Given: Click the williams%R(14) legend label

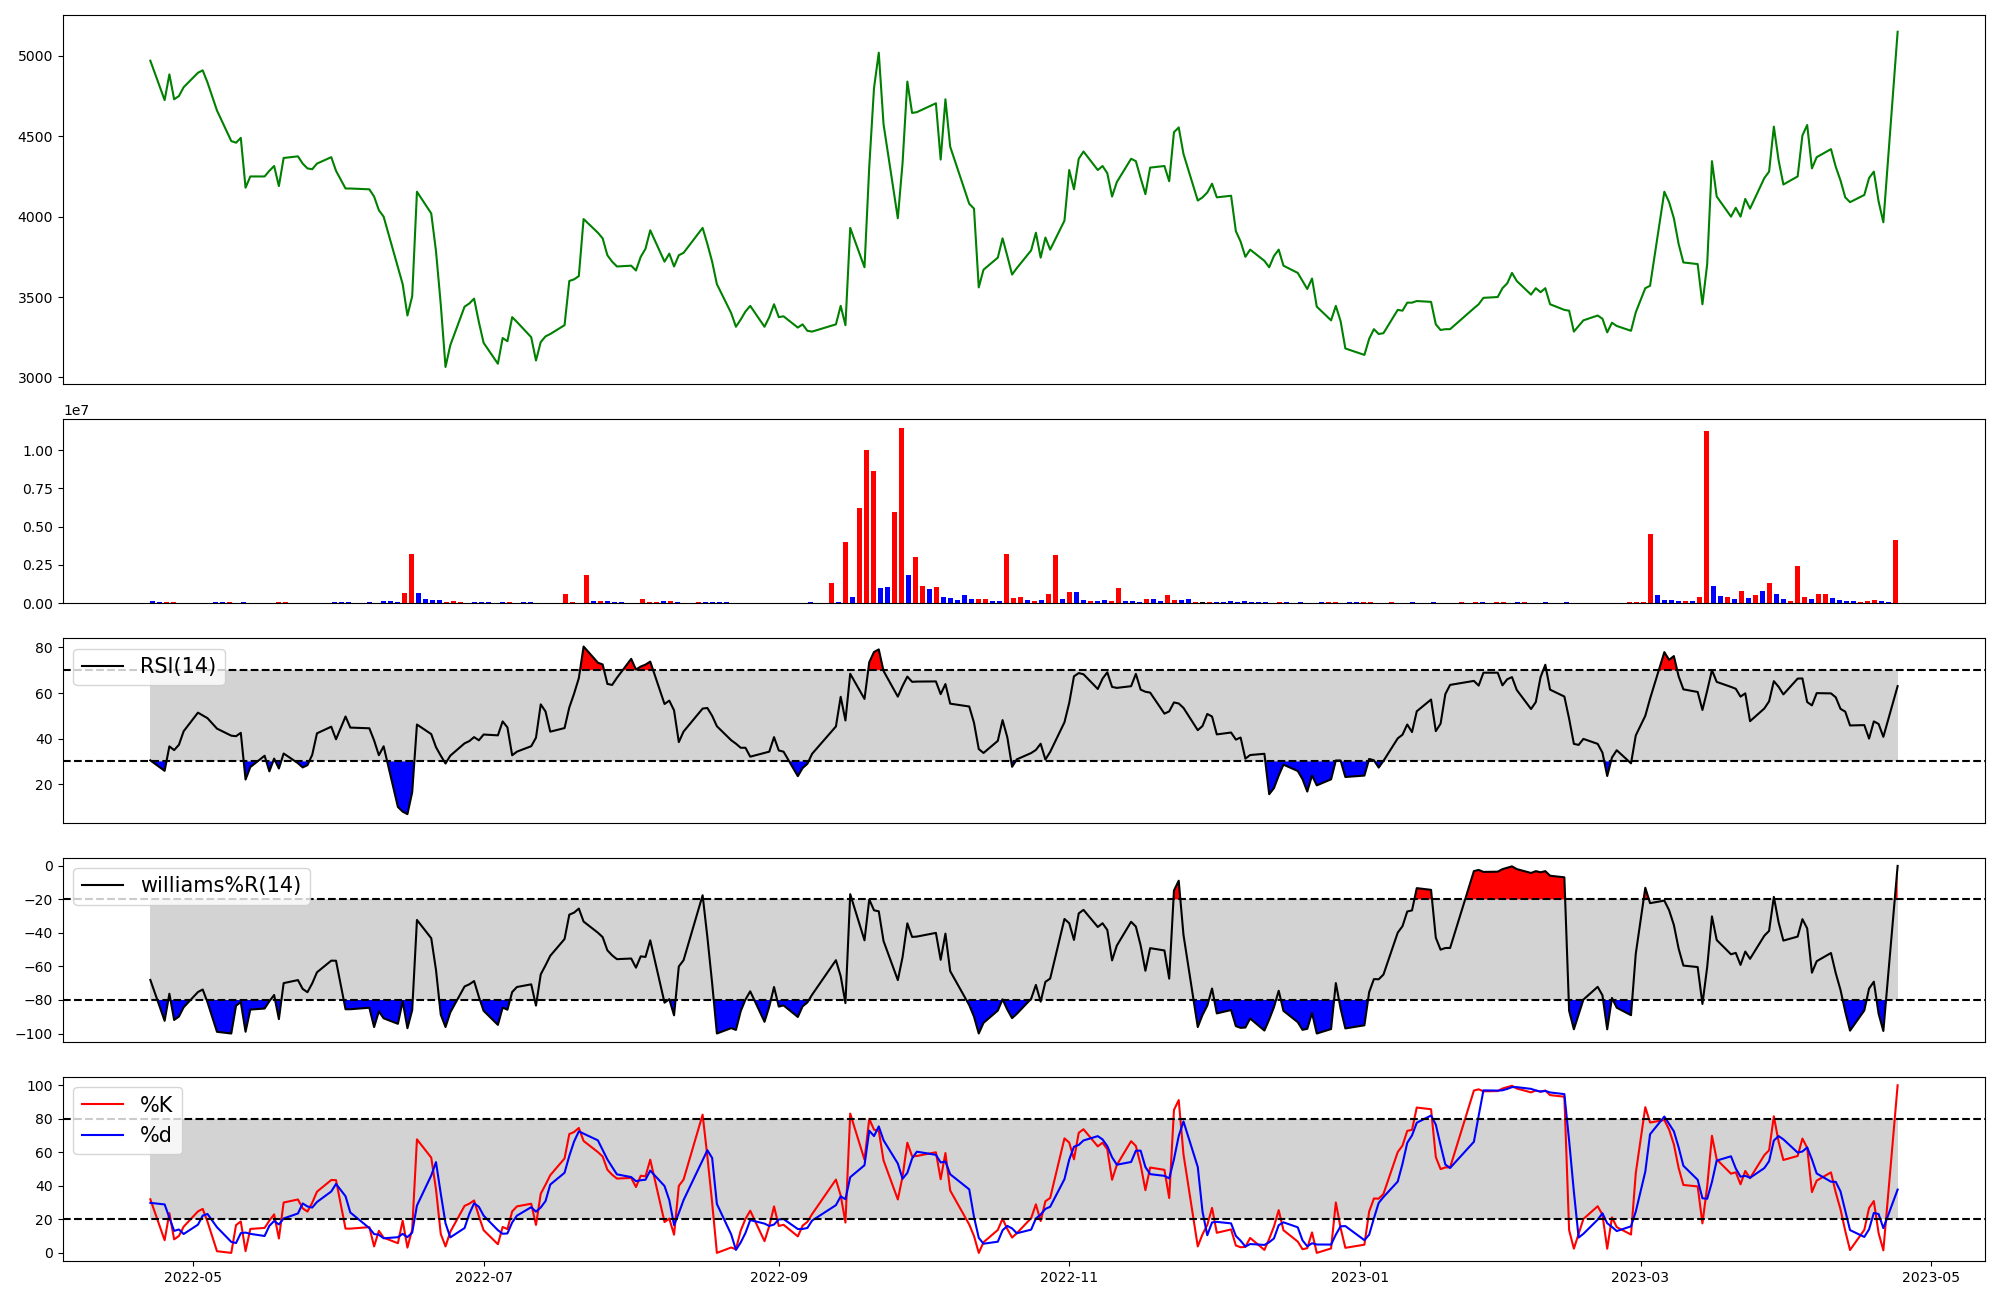Looking at the screenshot, I should (220, 885).
